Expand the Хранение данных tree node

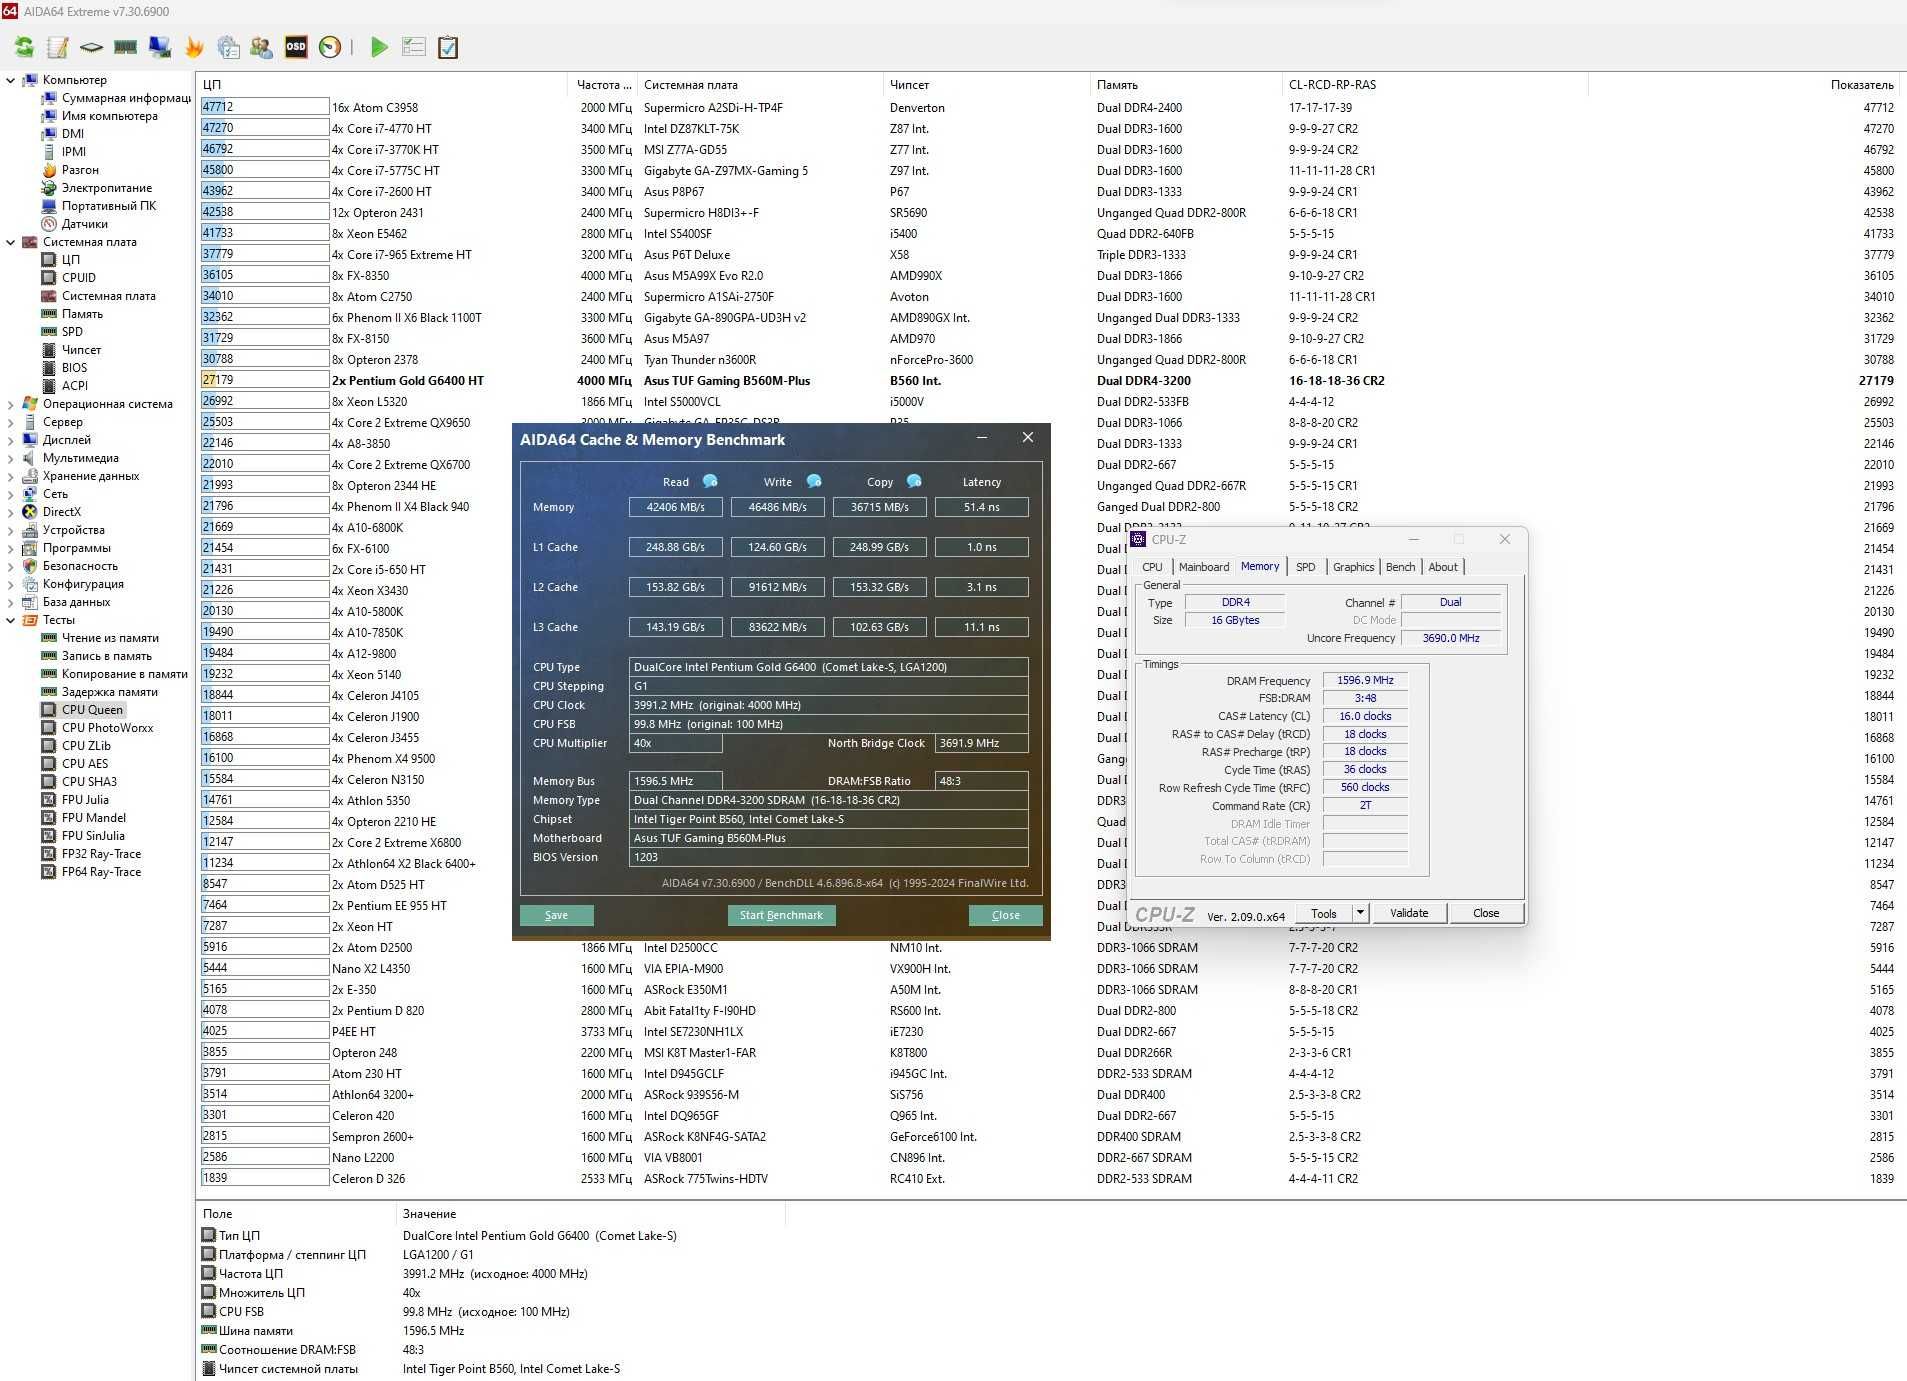click(x=11, y=476)
